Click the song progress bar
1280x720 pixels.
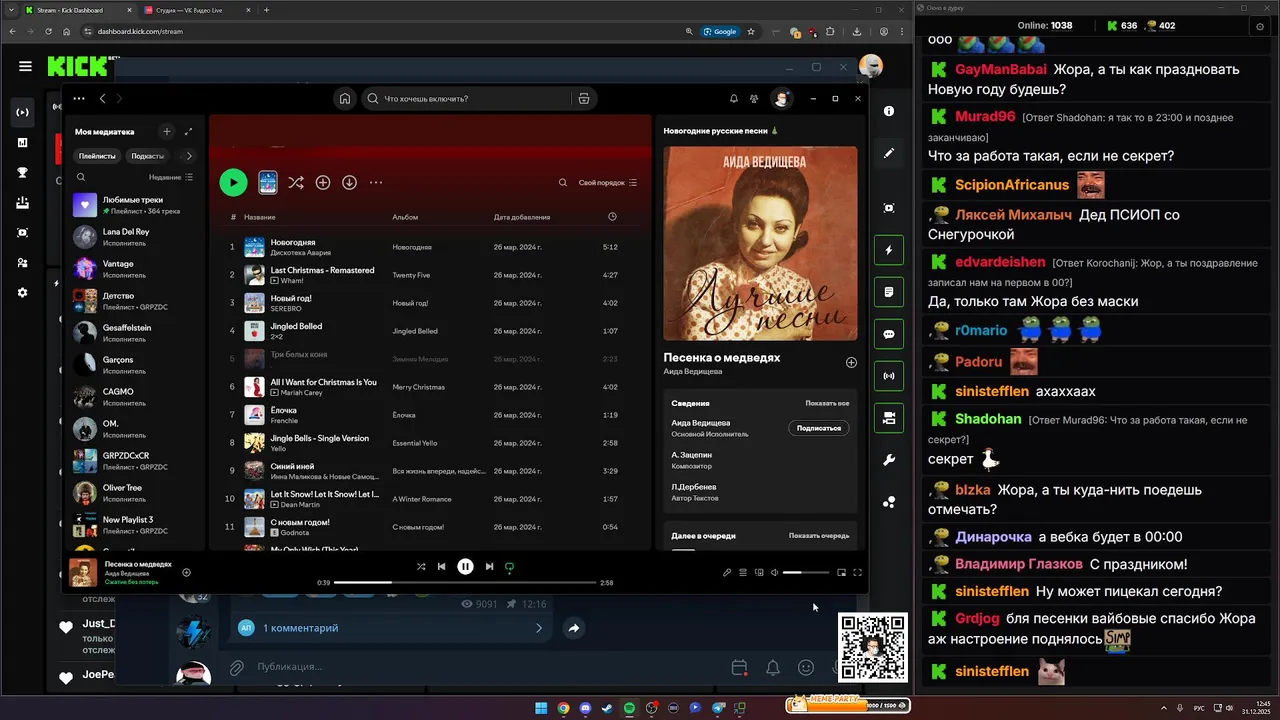pos(465,582)
